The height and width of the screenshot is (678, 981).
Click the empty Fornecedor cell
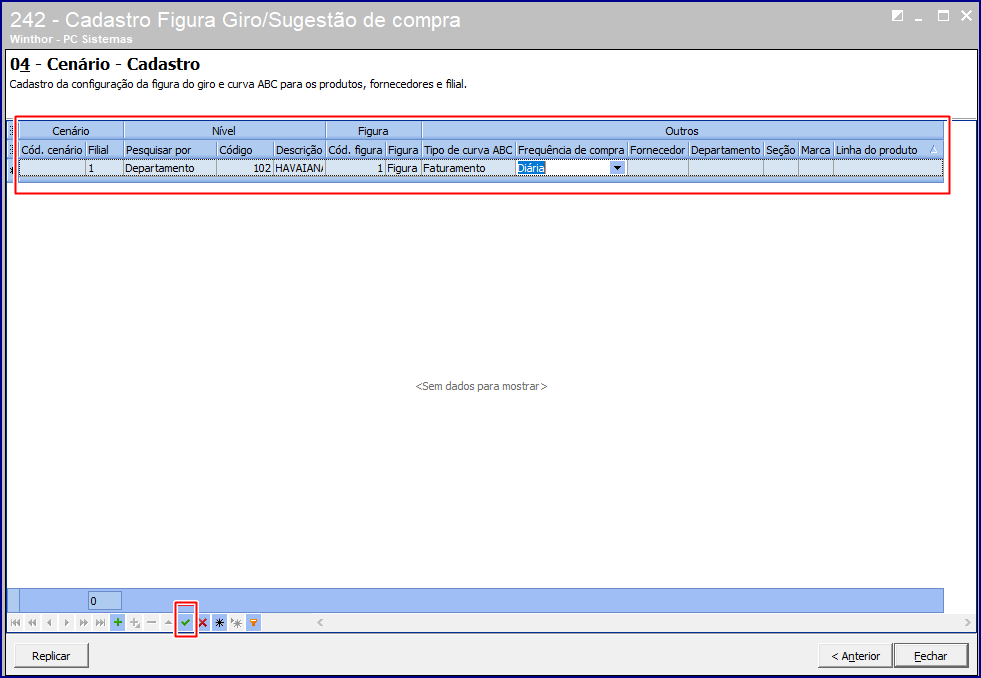coord(658,168)
